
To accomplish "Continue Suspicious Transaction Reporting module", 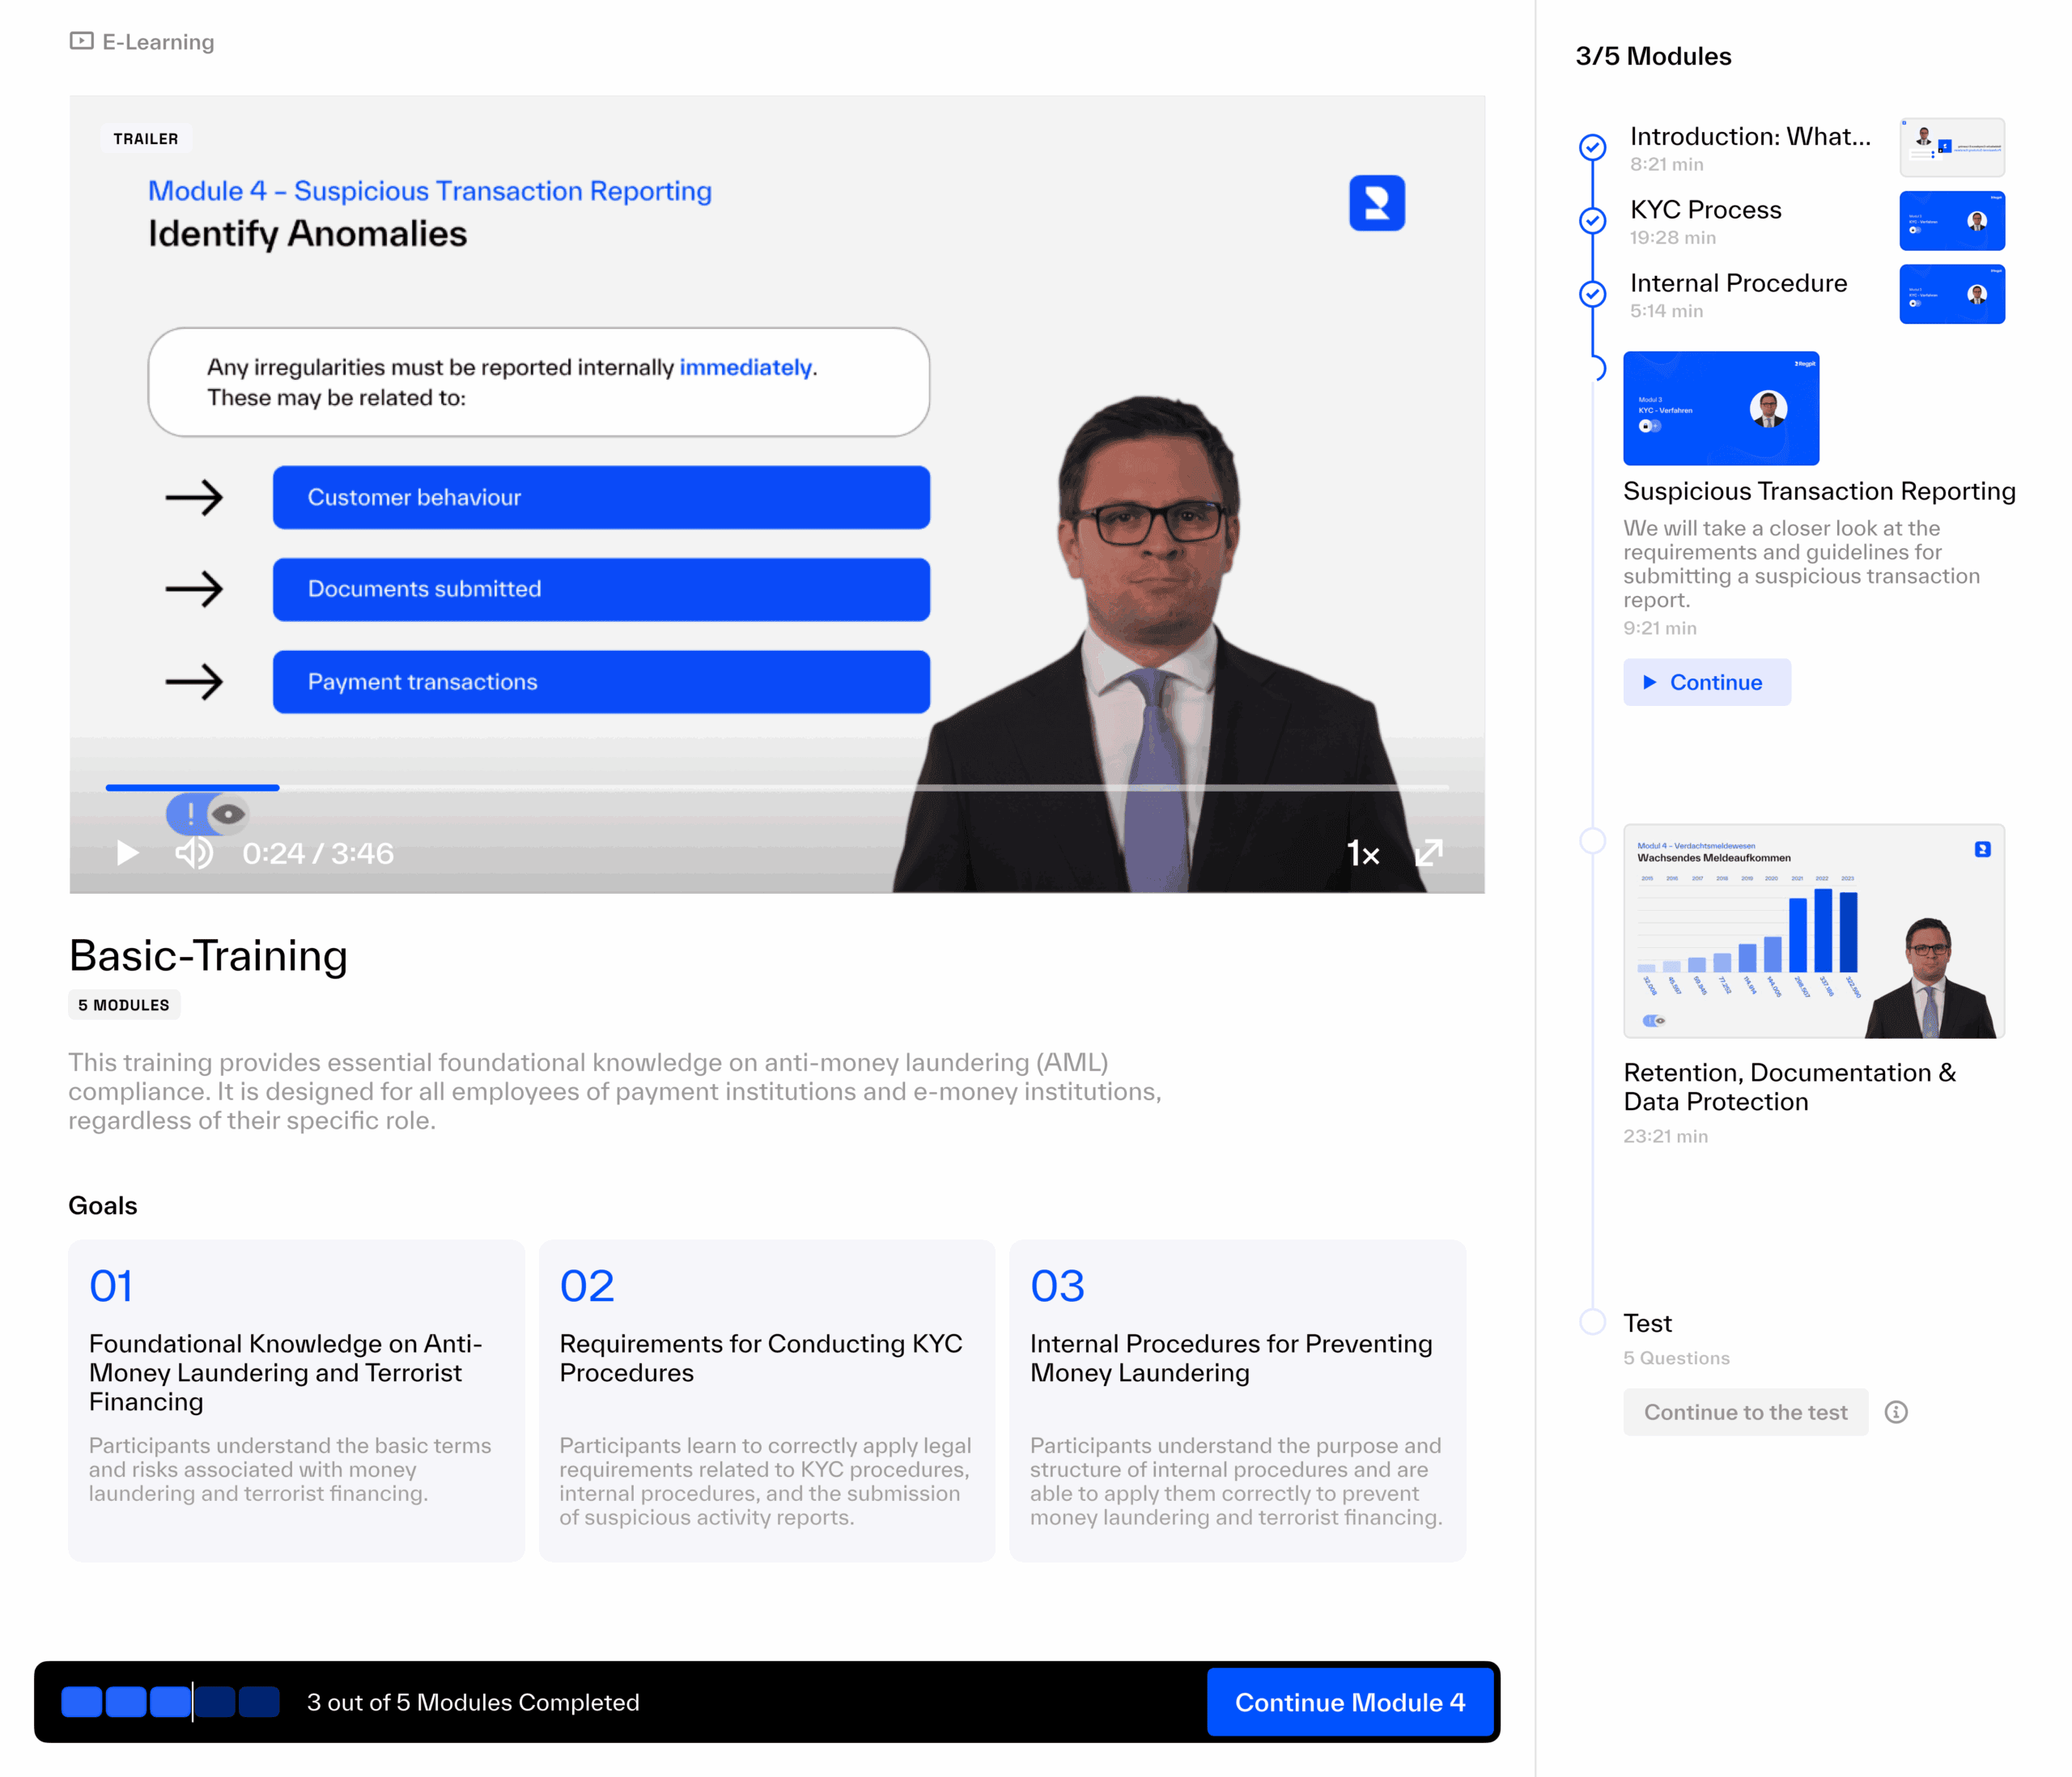I will click(x=1706, y=682).
